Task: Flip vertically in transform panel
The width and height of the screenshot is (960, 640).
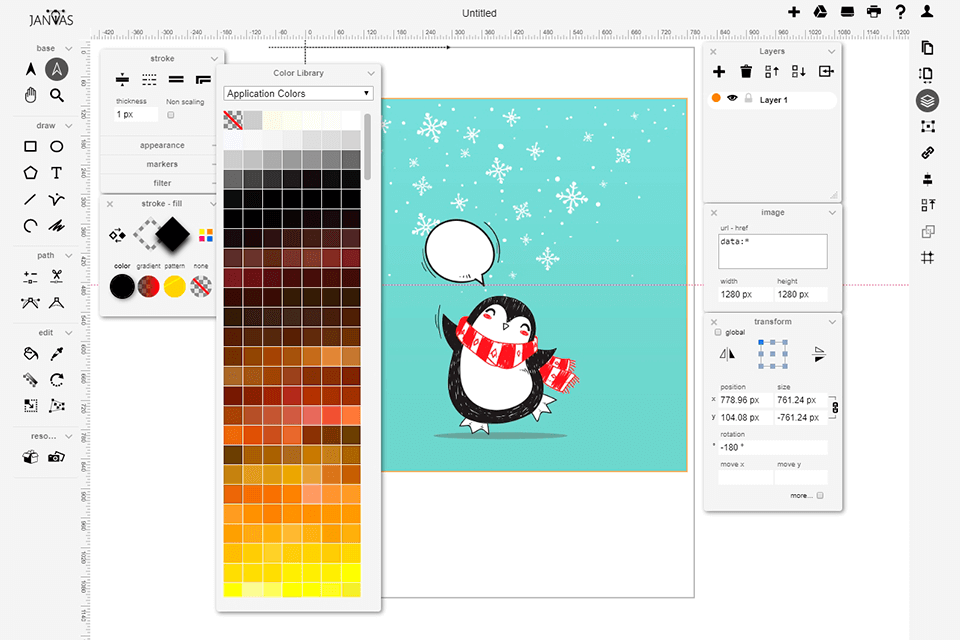Action: click(819, 354)
